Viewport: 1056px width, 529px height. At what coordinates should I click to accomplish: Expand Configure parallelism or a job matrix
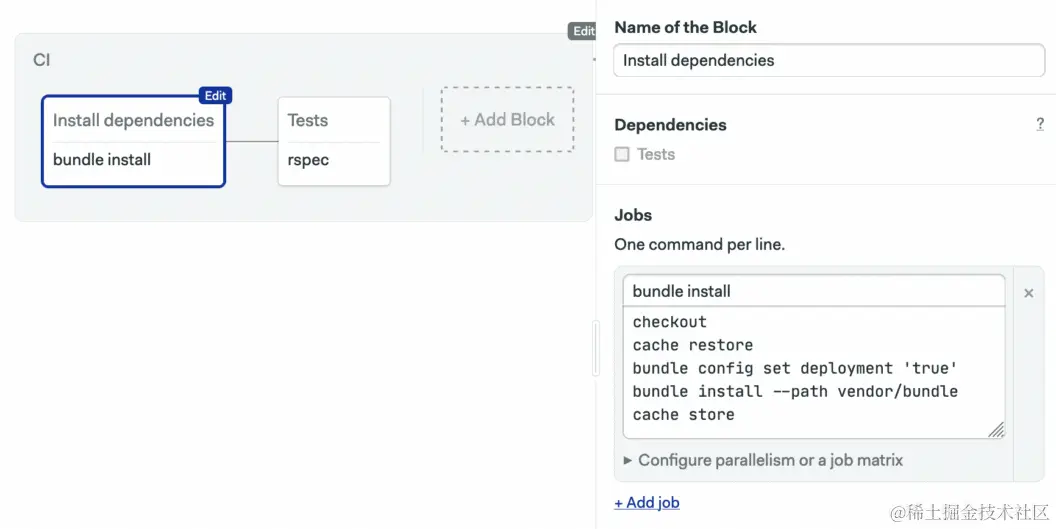(762, 460)
